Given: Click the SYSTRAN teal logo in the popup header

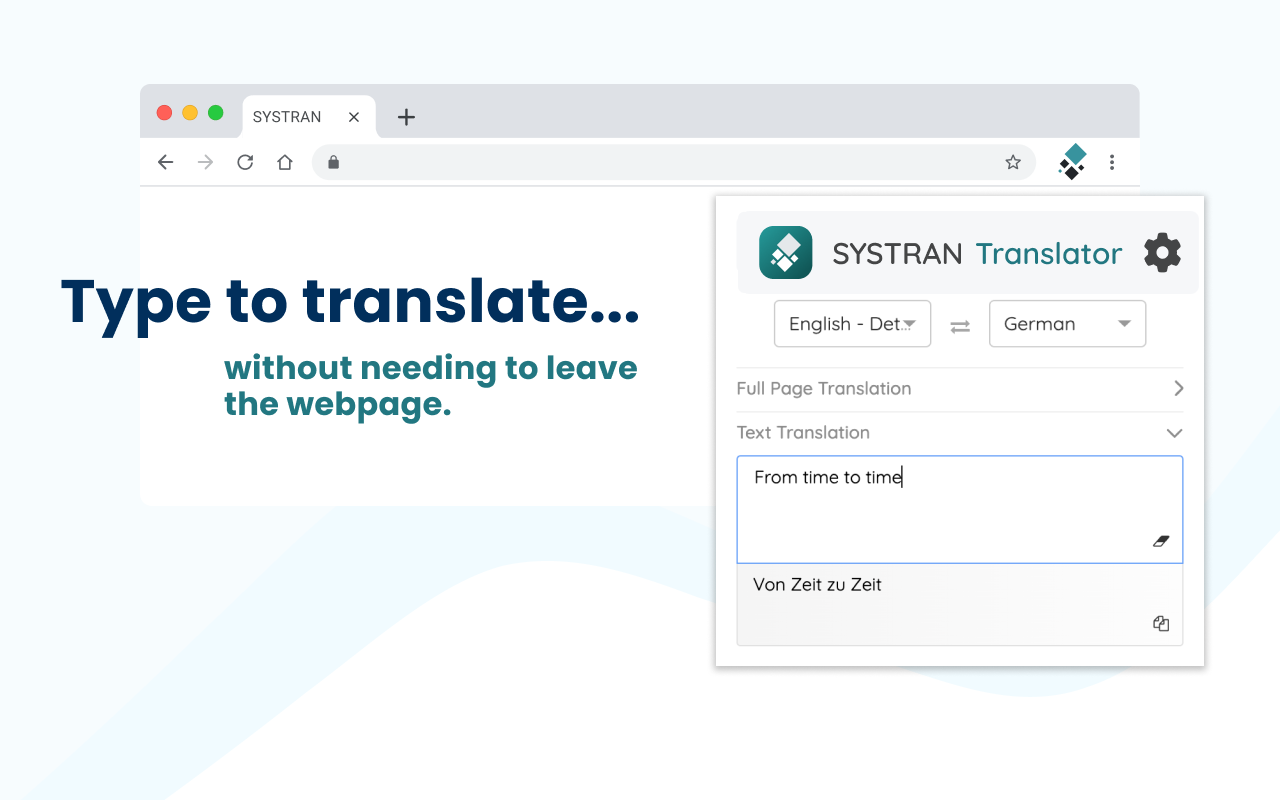Looking at the screenshot, I should 786,252.
